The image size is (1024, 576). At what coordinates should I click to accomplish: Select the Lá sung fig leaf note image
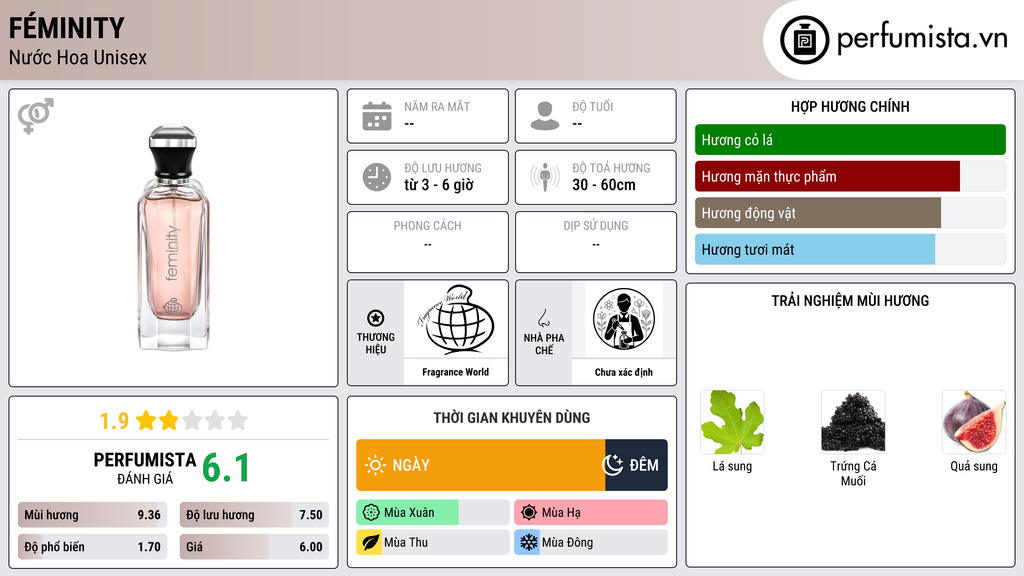pyautogui.click(x=732, y=422)
